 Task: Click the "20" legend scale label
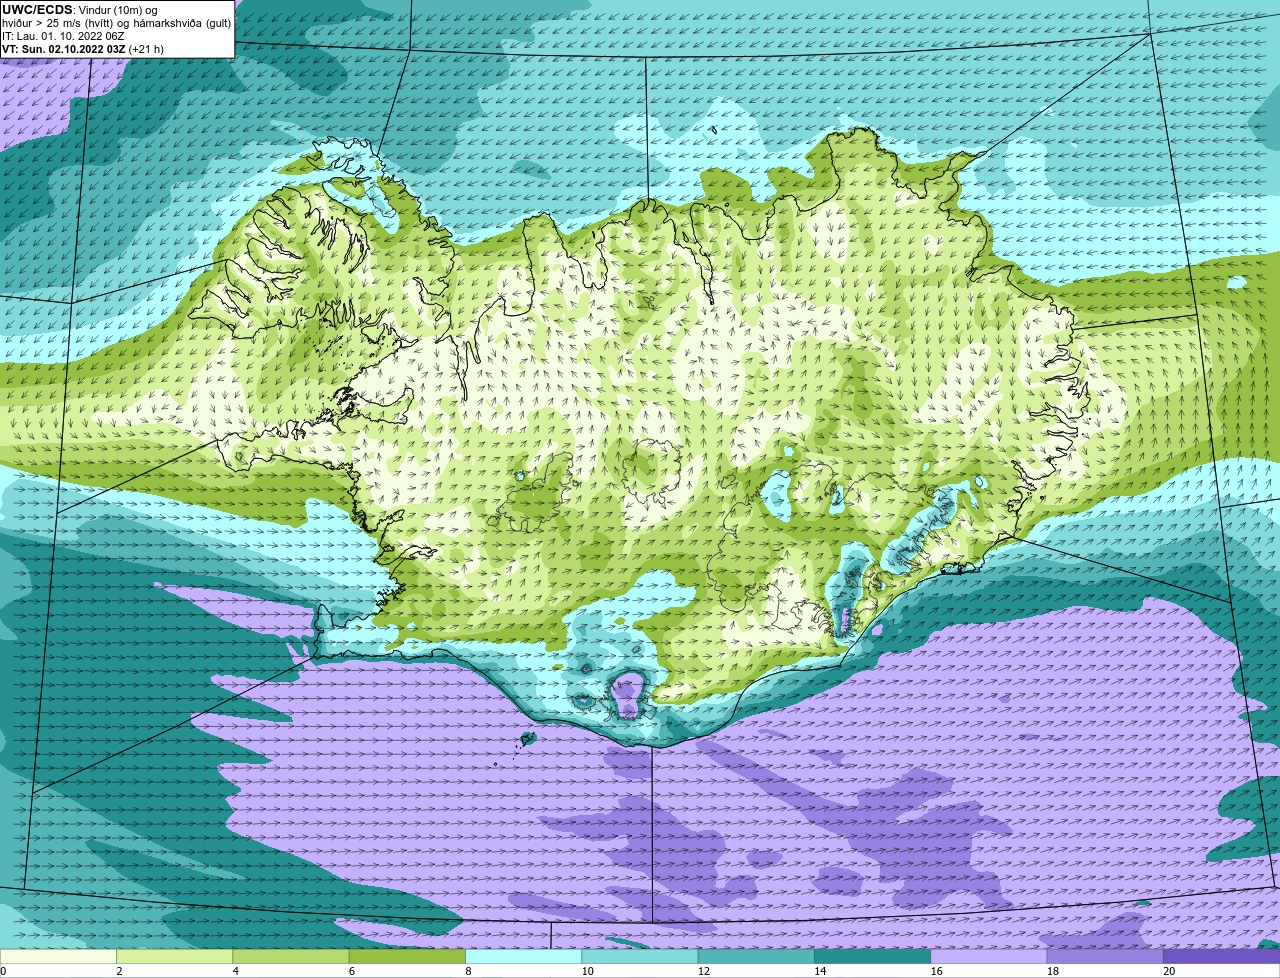click(1169, 971)
